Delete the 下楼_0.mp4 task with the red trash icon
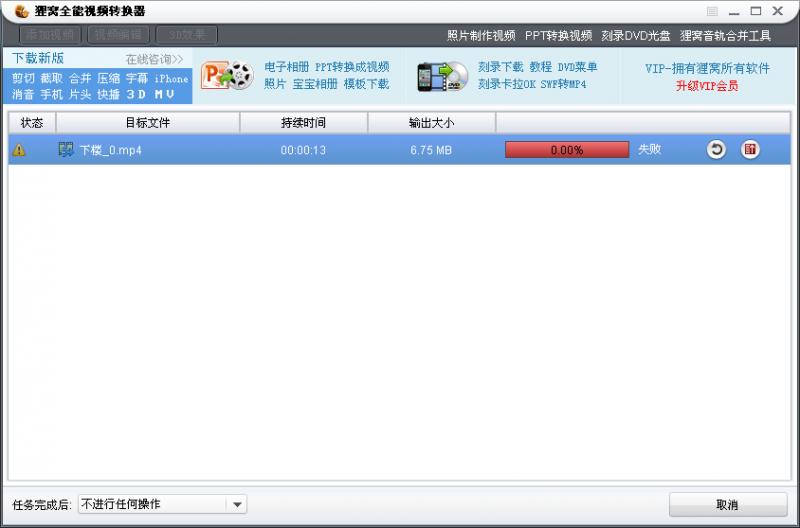Viewport: 800px width, 528px height. [x=750, y=149]
